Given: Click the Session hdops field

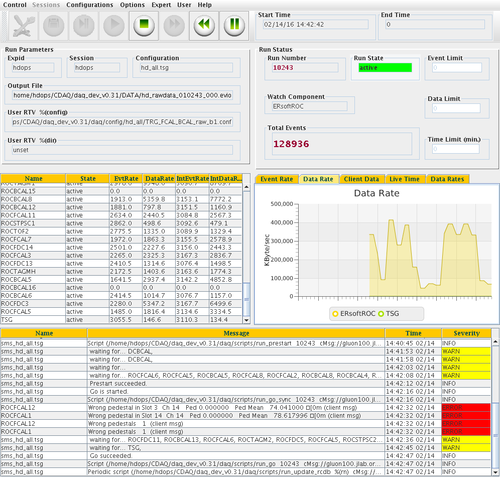Looking at the screenshot, I should [97, 68].
